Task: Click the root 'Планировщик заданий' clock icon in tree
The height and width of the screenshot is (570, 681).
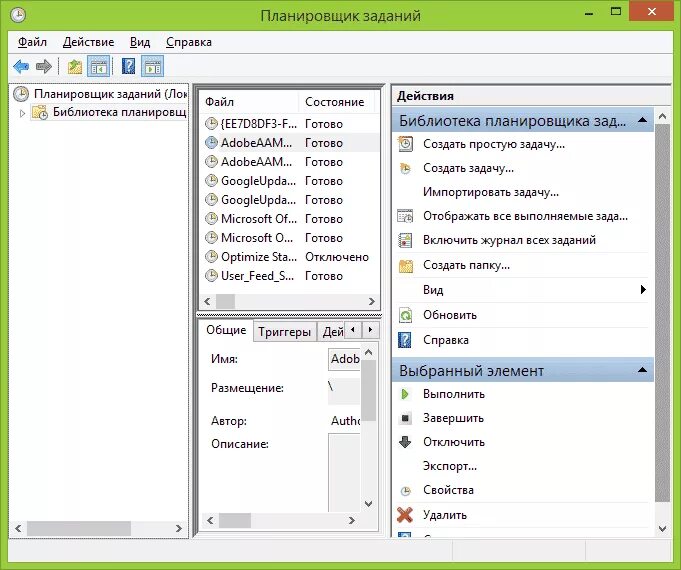Action: (21, 94)
